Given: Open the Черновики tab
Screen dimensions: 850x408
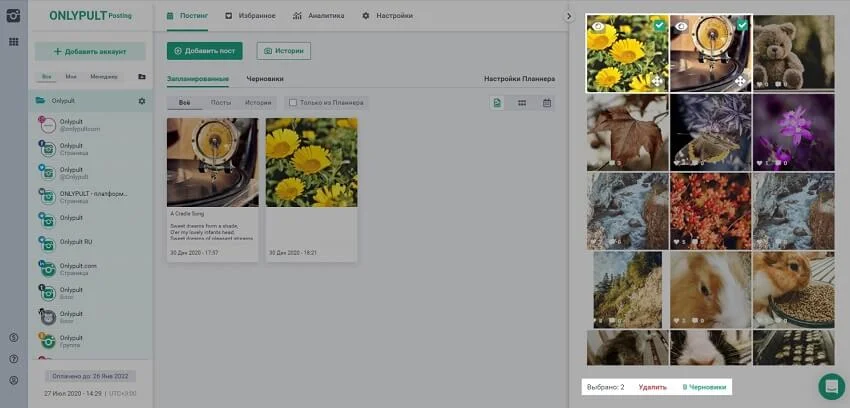Looking at the screenshot, I should (265, 78).
